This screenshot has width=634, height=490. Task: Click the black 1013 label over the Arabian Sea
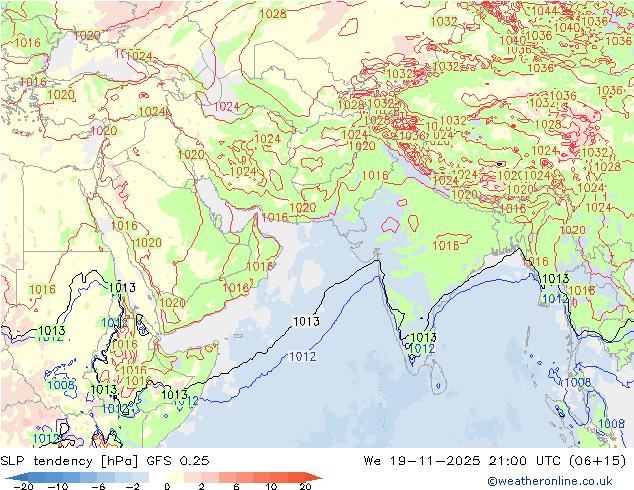click(306, 321)
